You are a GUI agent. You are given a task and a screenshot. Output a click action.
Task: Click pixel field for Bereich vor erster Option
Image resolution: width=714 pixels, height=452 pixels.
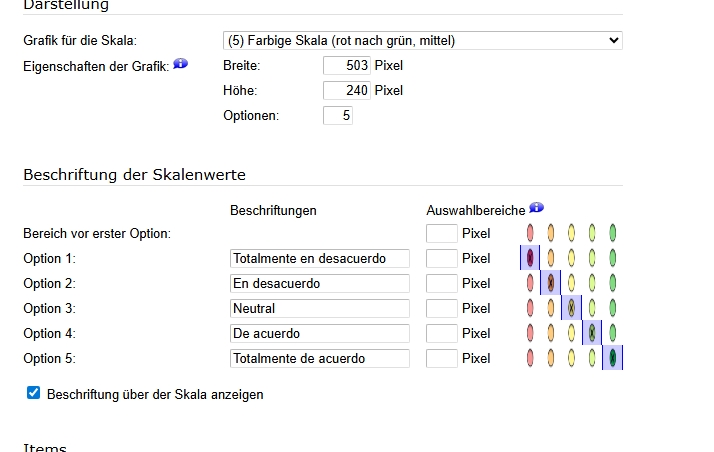pyautogui.click(x=441, y=234)
